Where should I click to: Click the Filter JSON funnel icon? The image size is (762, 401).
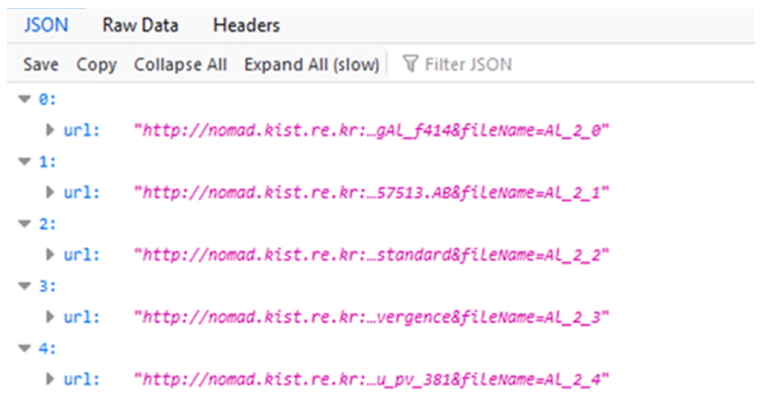point(409,65)
